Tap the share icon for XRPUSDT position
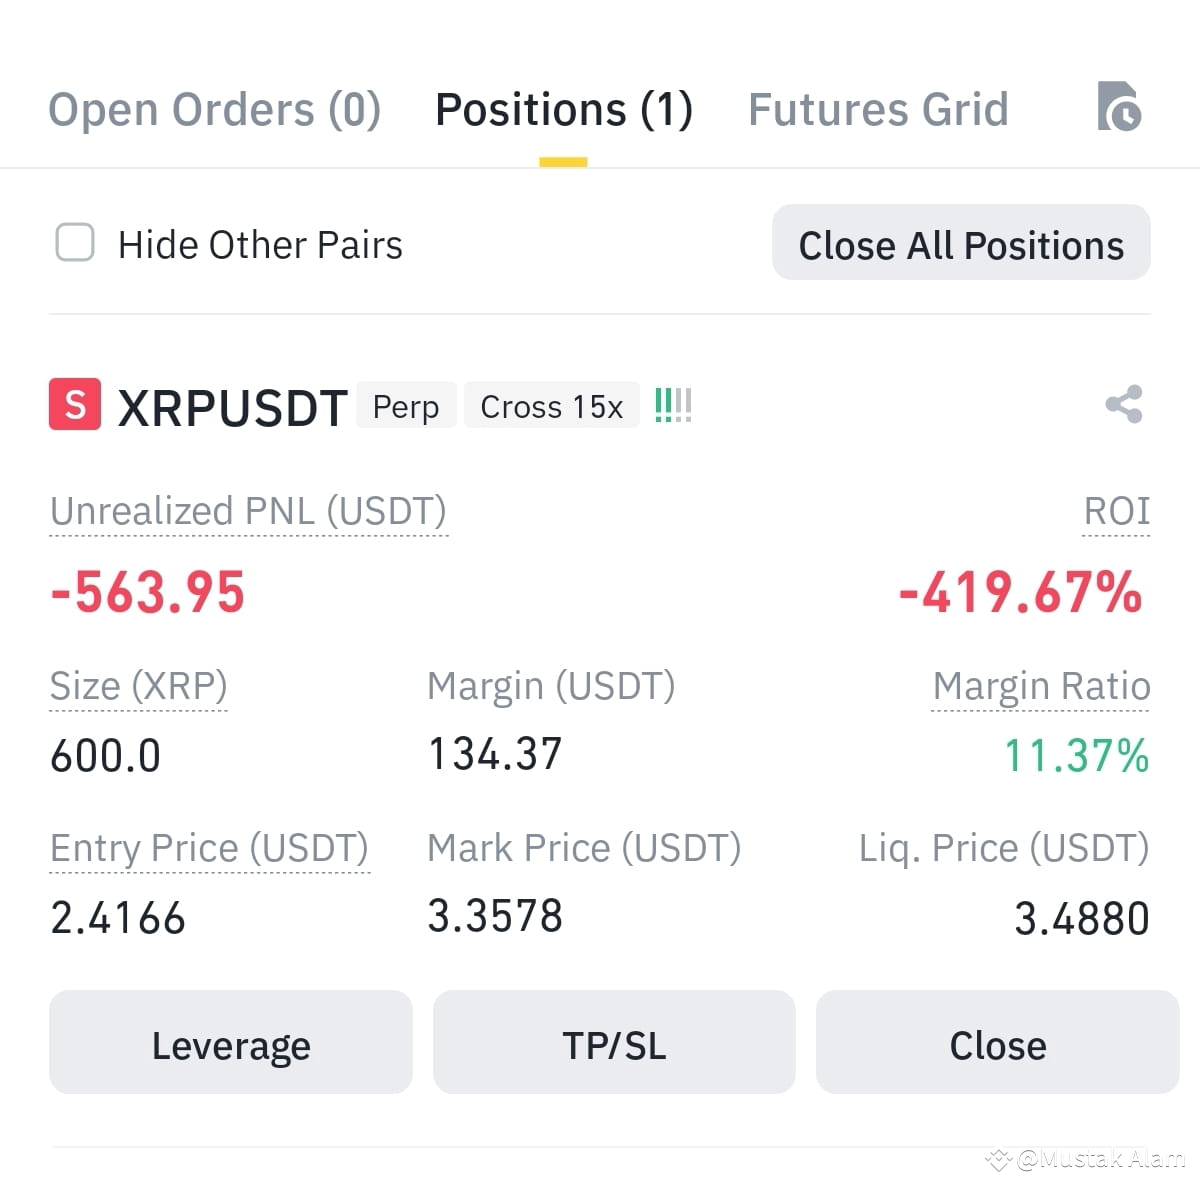The height and width of the screenshot is (1181, 1200). coord(1124,404)
